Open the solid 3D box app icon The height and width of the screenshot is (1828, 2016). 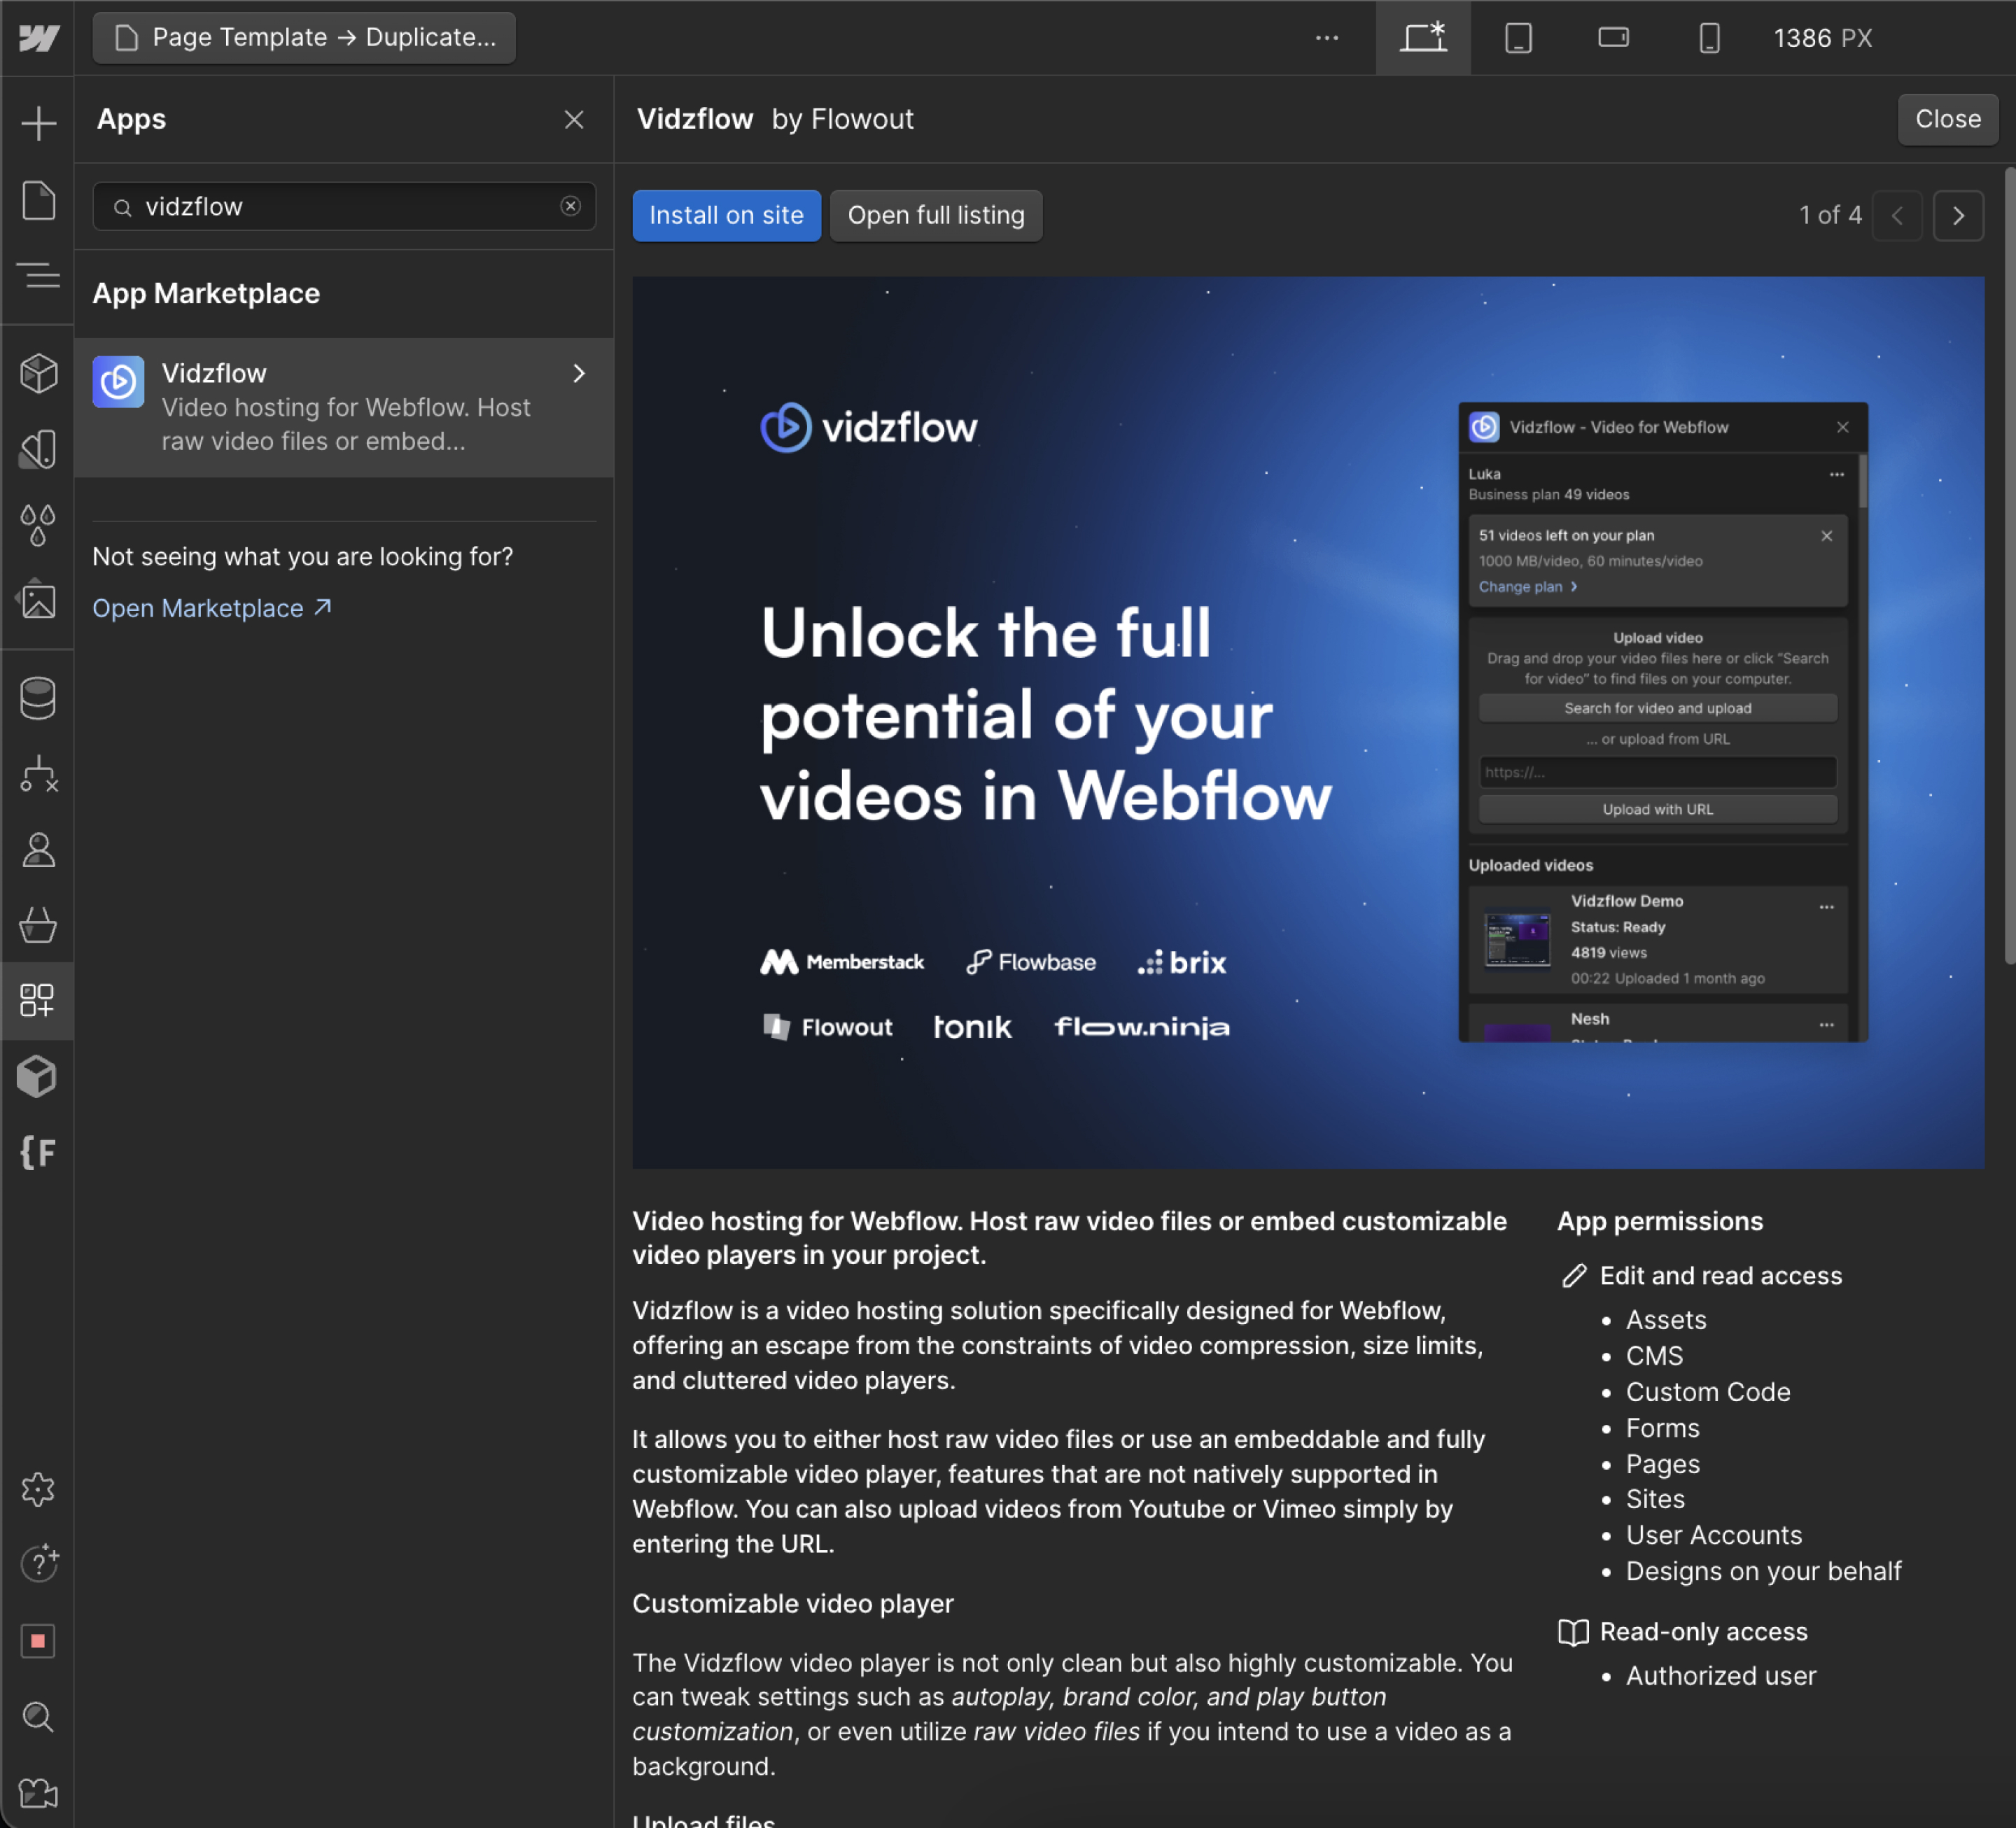pyautogui.click(x=38, y=1077)
